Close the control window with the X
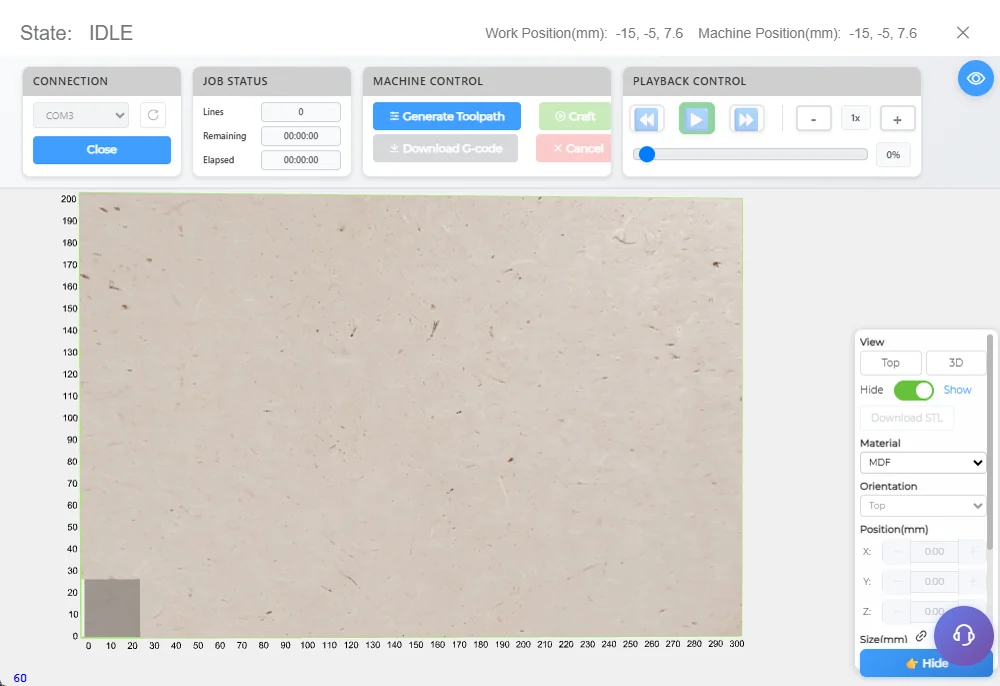The image size is (1000, 686). pyautogui.click(x=963, y=33)
